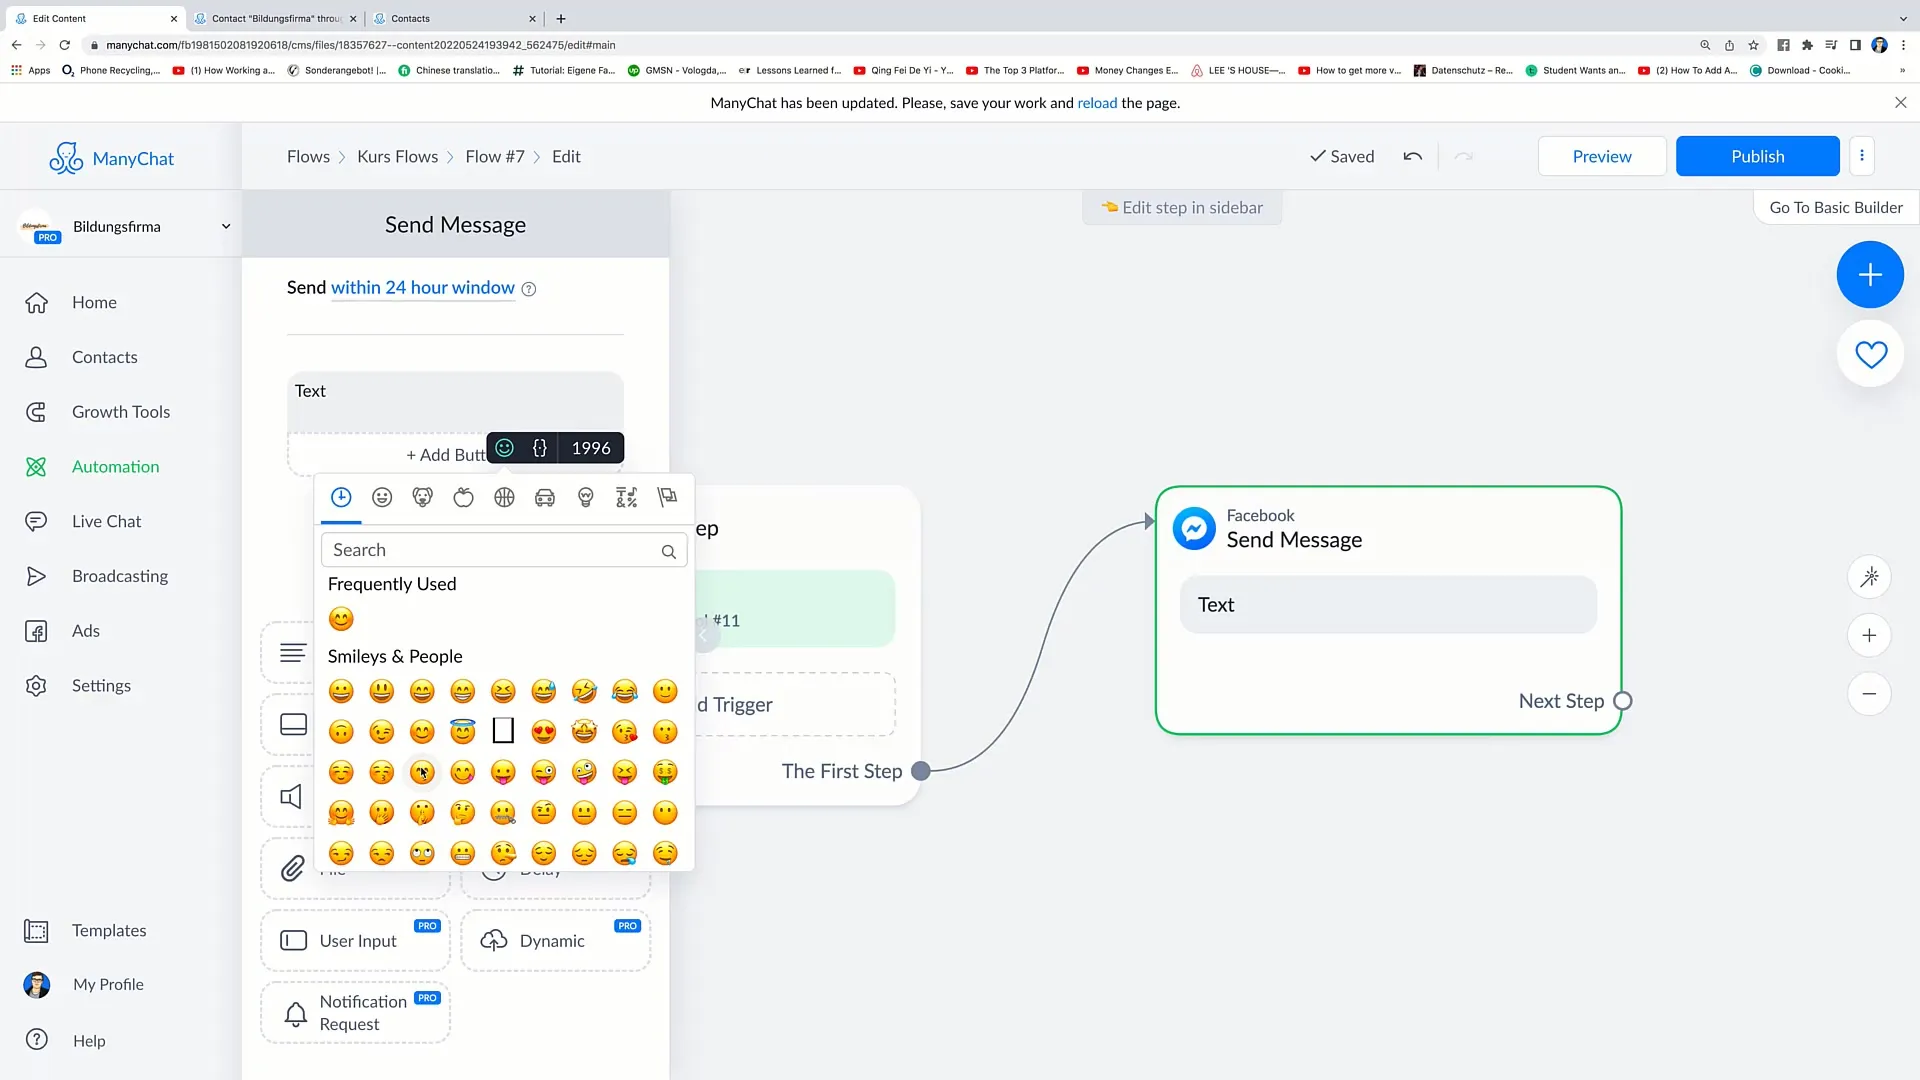Click the Publish button
Viewport: 1920px width, 1080px height.
point(1758,156)
